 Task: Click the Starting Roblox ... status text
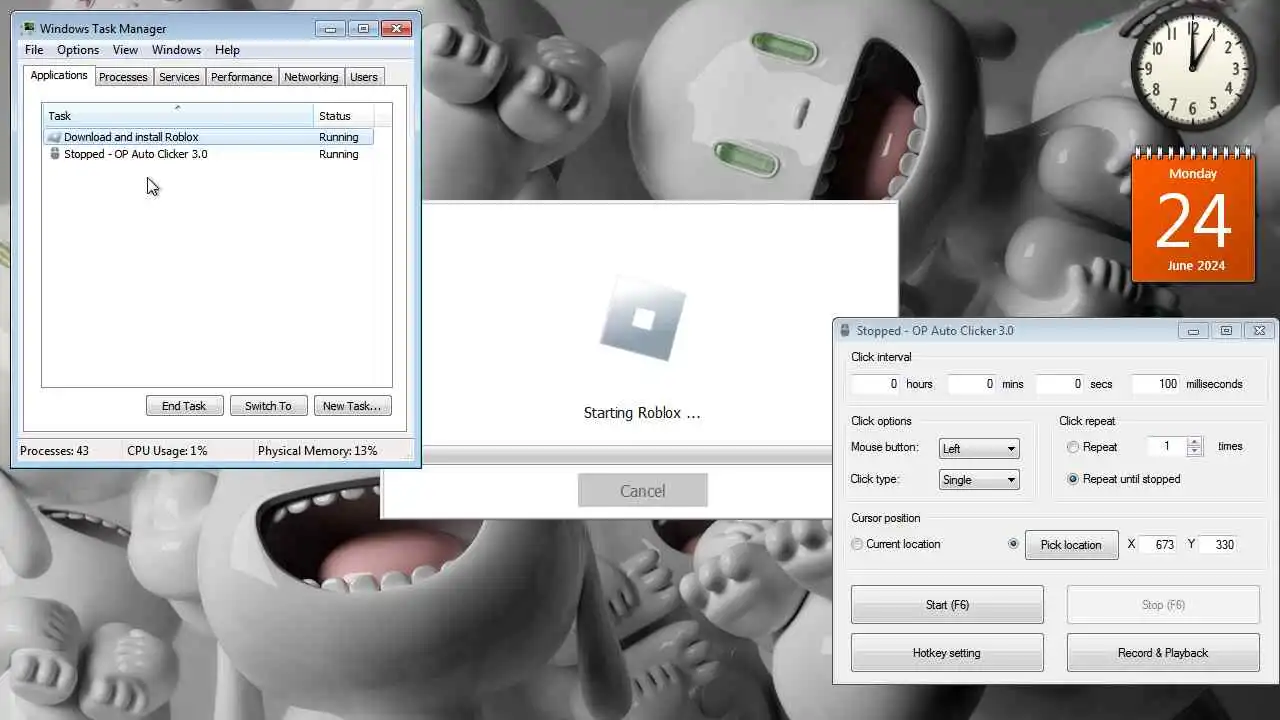[642, 413]
